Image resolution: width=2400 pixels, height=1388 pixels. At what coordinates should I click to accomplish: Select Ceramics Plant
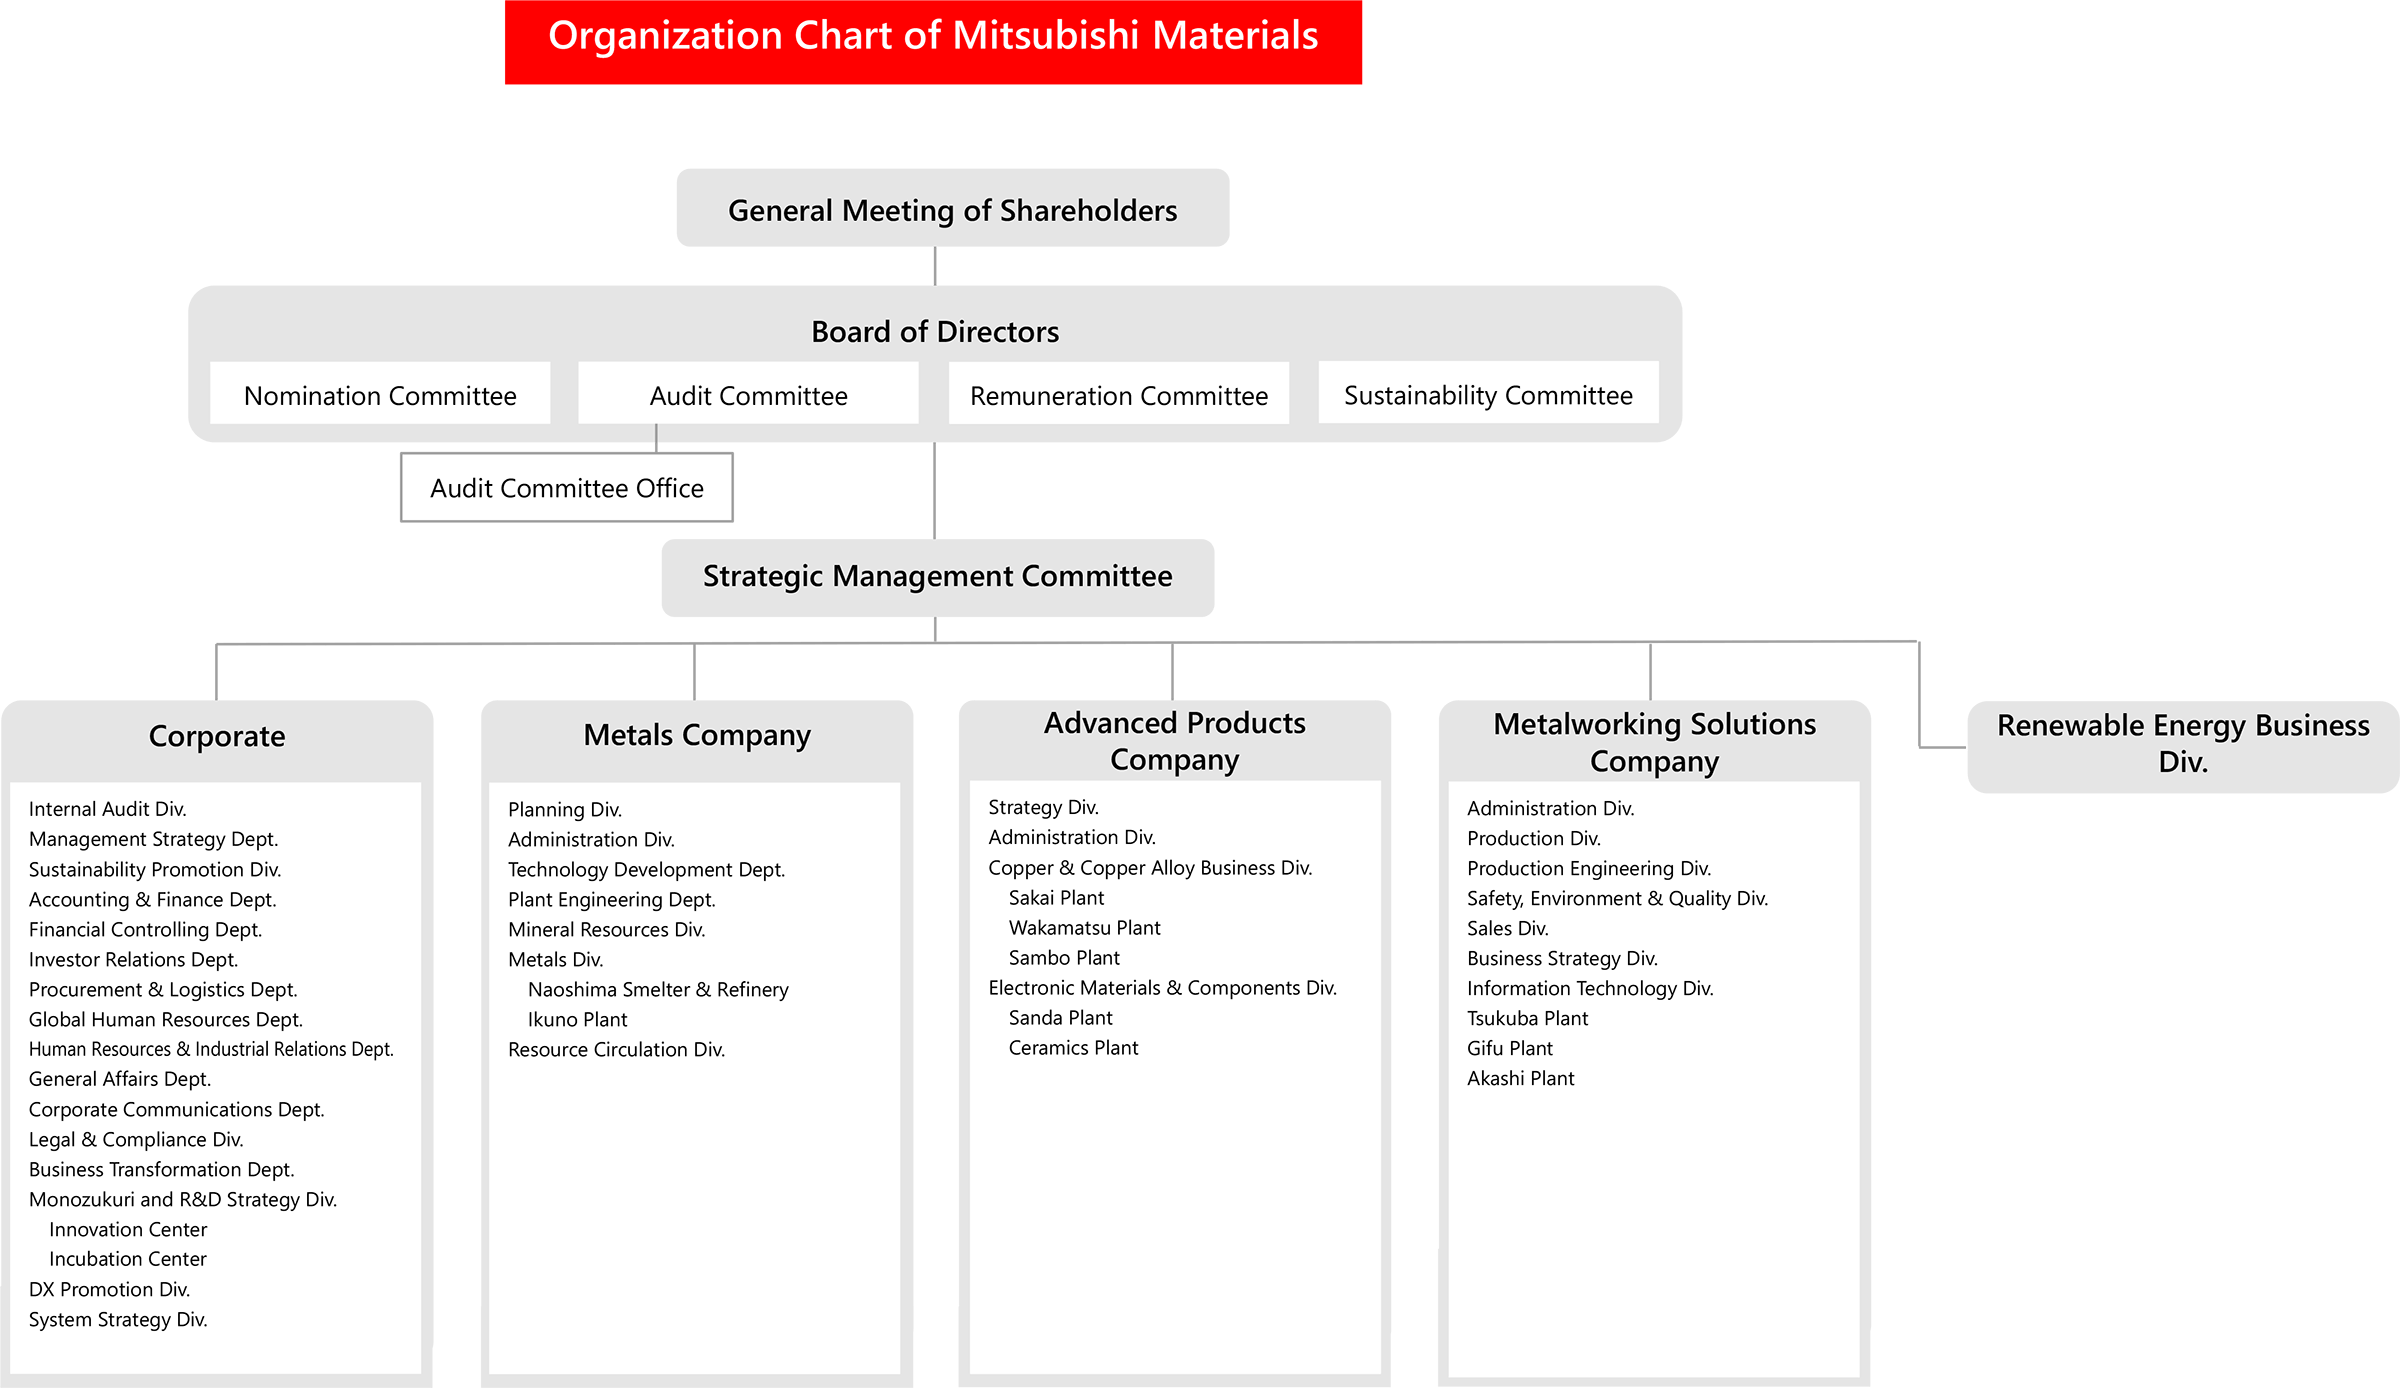point(1074,1047)
